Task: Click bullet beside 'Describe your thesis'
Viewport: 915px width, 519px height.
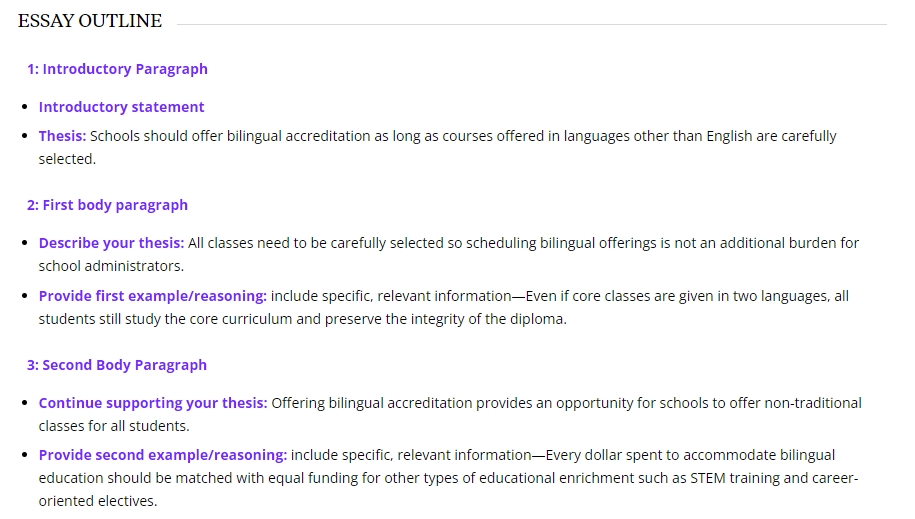Action: tap(25, 243)
